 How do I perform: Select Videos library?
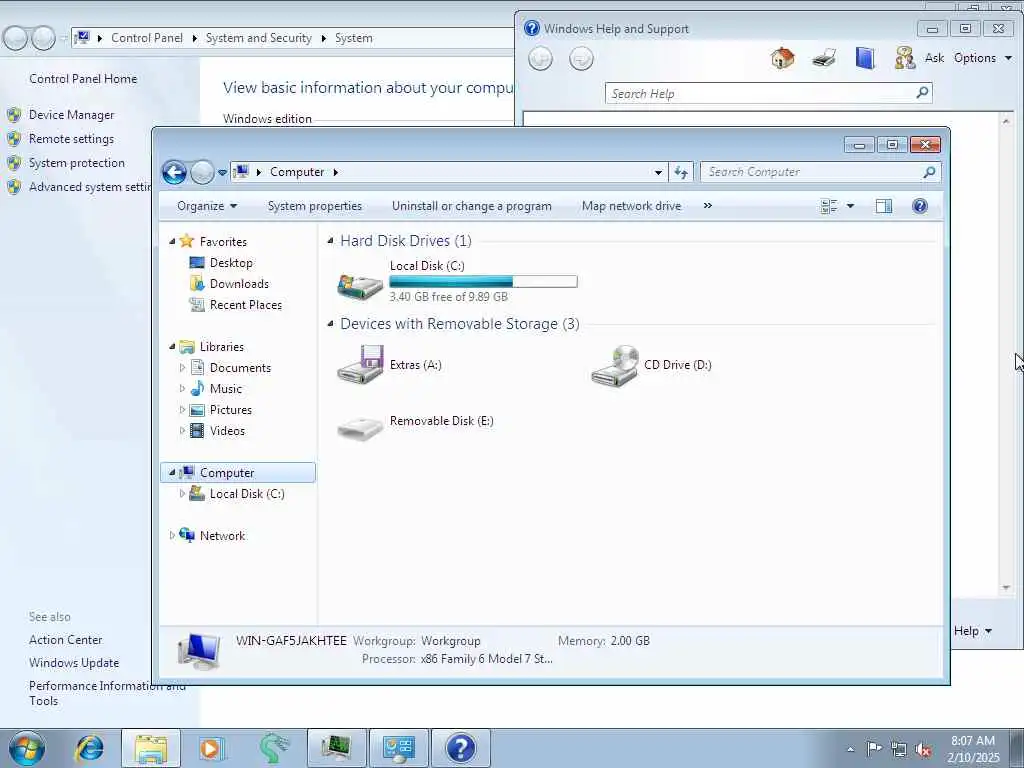(x=227, y=430)
